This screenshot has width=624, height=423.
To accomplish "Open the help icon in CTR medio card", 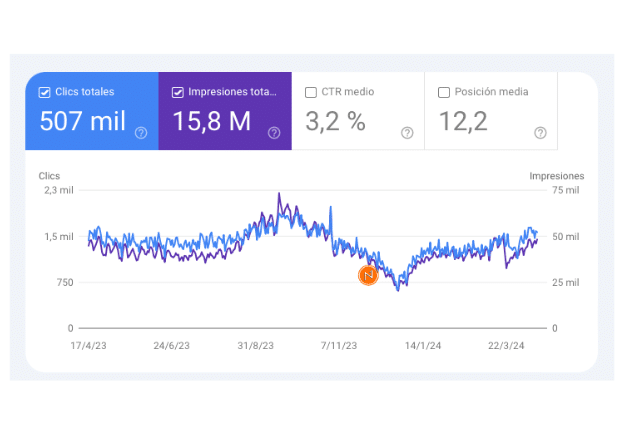I will click(407, 133).
